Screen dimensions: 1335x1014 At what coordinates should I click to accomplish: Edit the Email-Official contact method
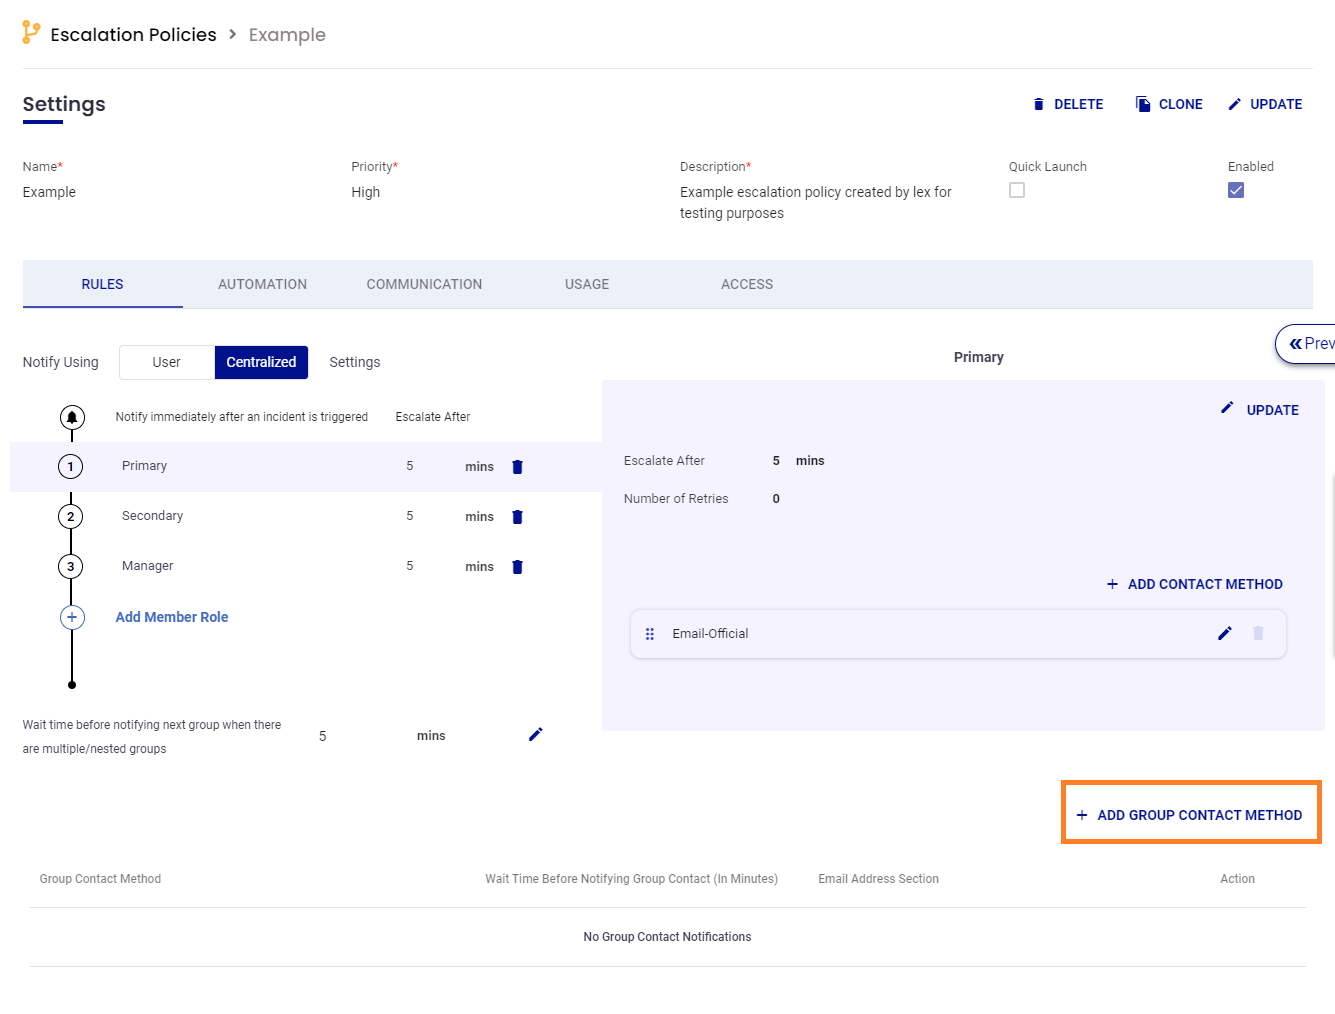(1224, 633)
